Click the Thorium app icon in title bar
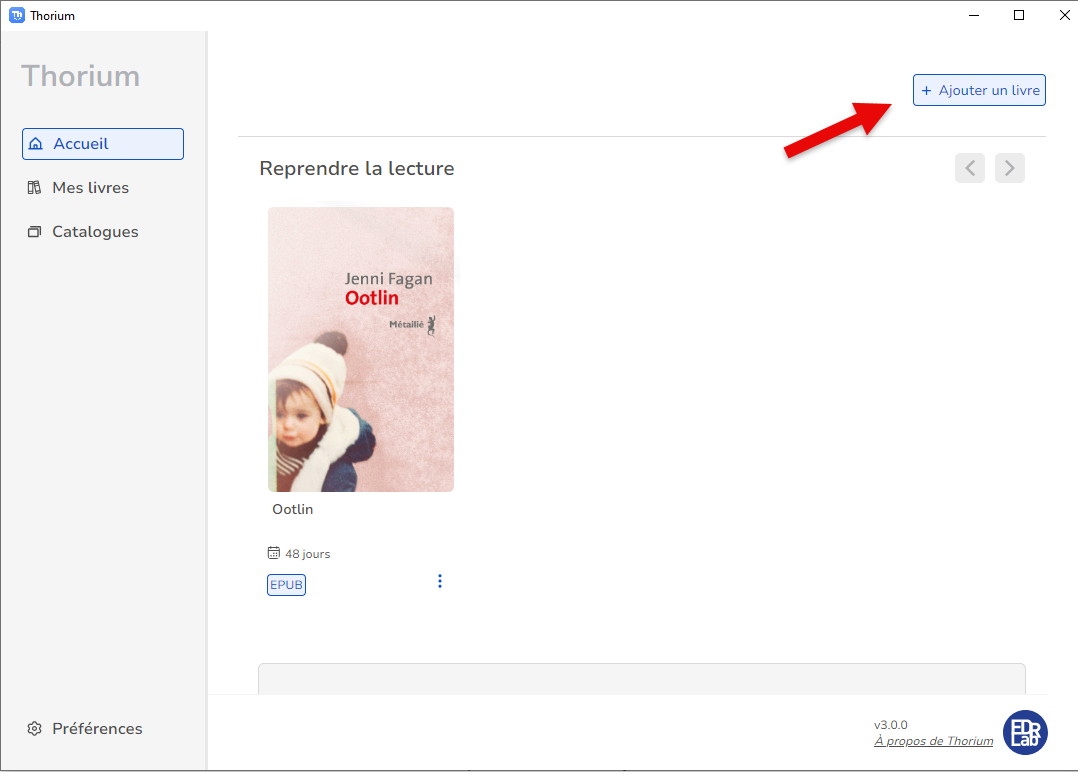This screenshot has width=1078, height=772. pyautogui.click(x=16, y=15)
